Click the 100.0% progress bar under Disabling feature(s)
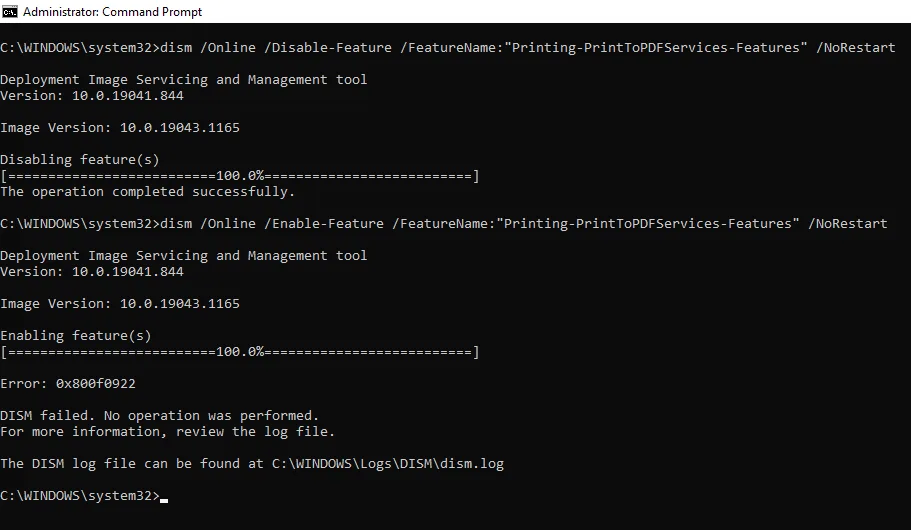Image resolution: width=911 pixels, height=530 pixels. tap(240, 176)
